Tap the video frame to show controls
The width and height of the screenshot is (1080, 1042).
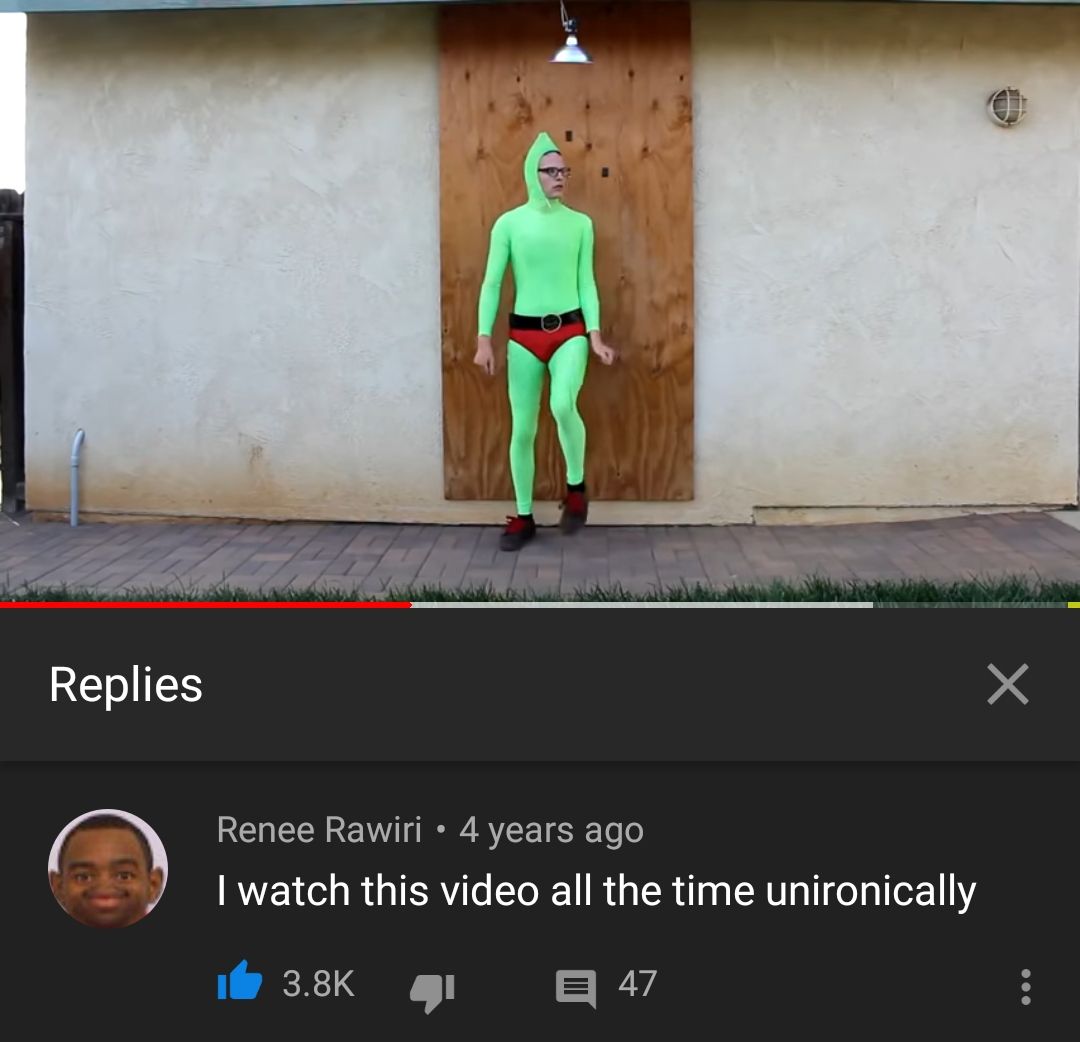540,300
